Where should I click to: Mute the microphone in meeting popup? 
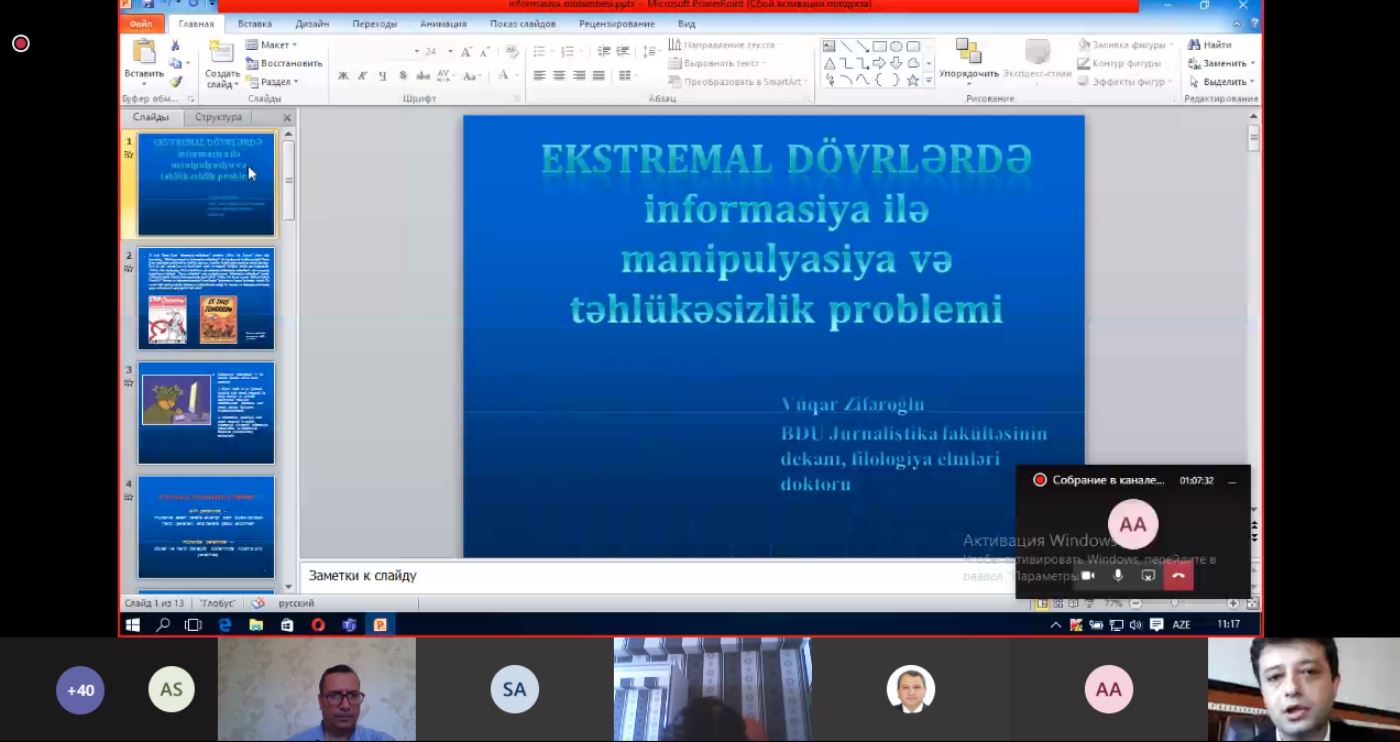tap(1118, 575)
